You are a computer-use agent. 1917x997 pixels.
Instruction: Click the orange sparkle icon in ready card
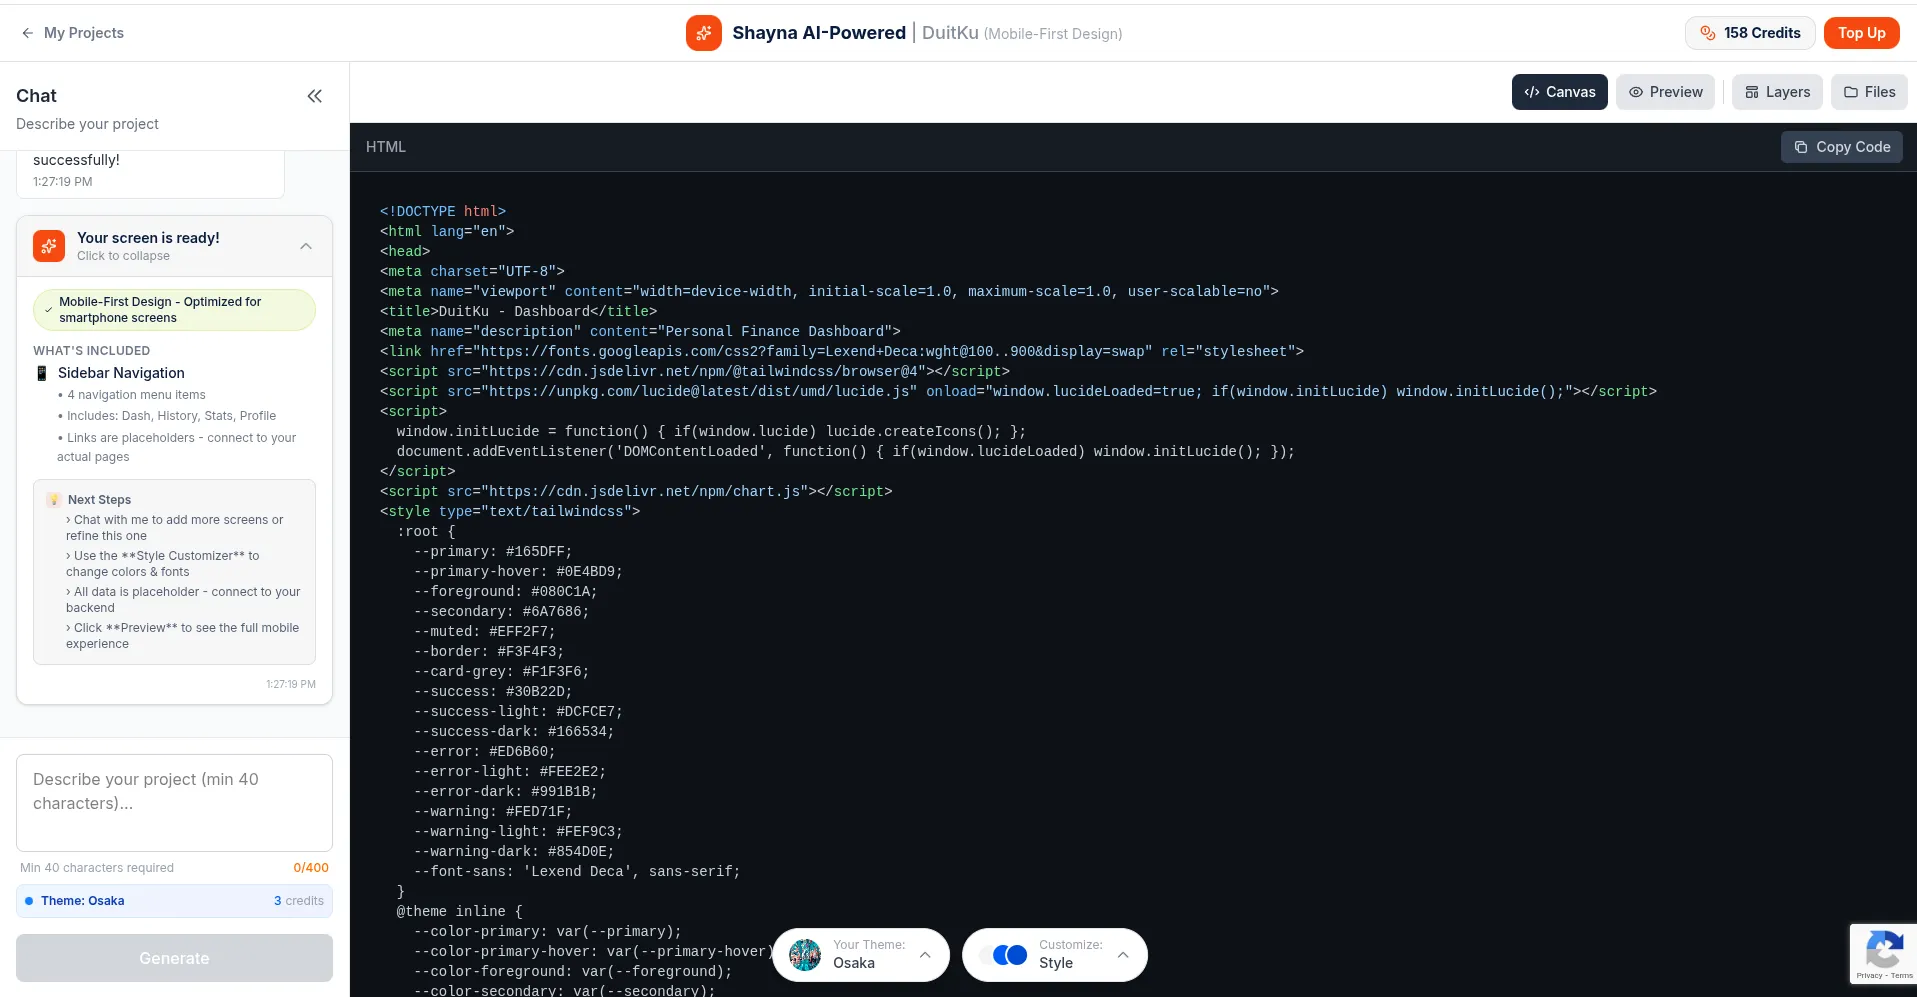tap(49, 246)
